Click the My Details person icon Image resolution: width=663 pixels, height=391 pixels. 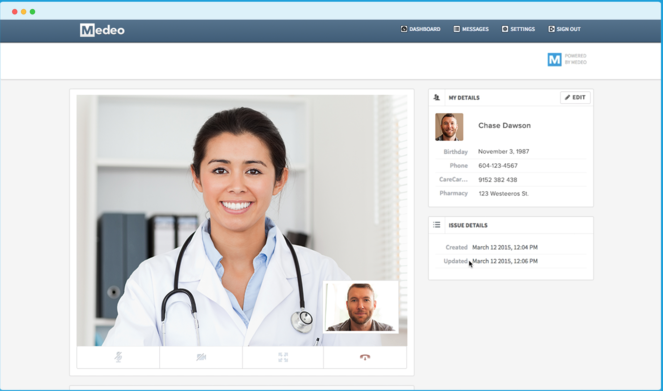point(437,98)
